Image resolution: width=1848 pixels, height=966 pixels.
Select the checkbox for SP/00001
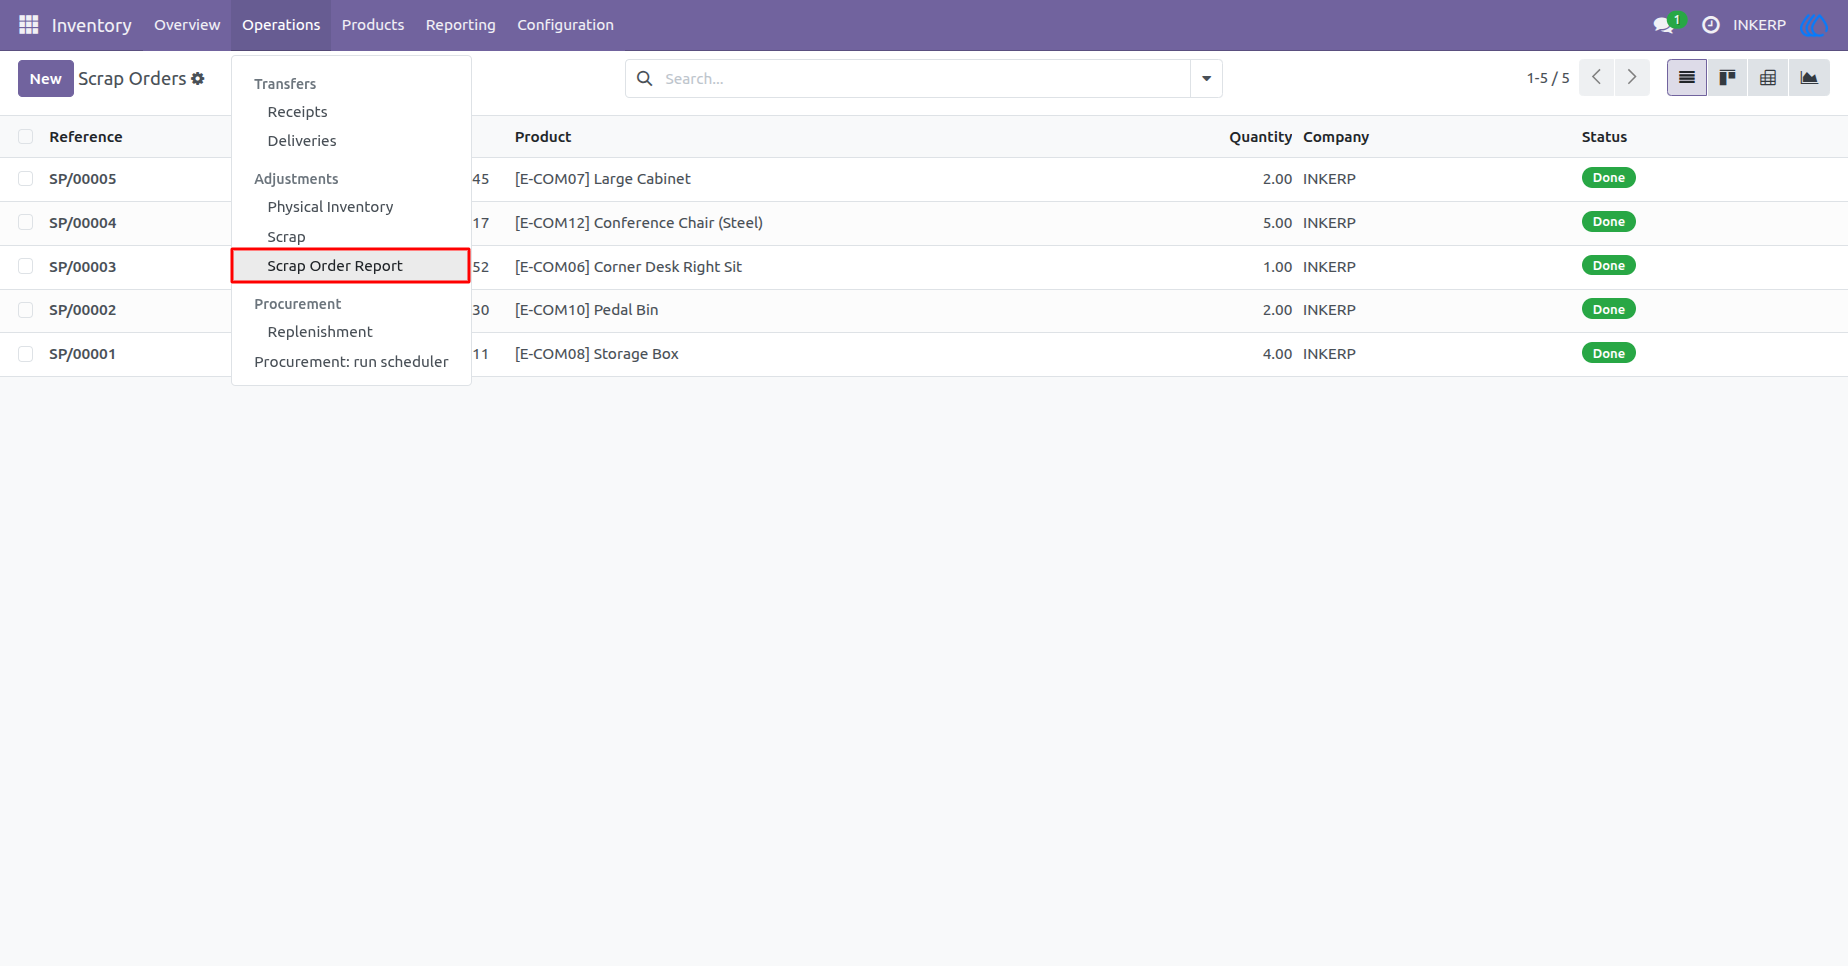point(26,354)
